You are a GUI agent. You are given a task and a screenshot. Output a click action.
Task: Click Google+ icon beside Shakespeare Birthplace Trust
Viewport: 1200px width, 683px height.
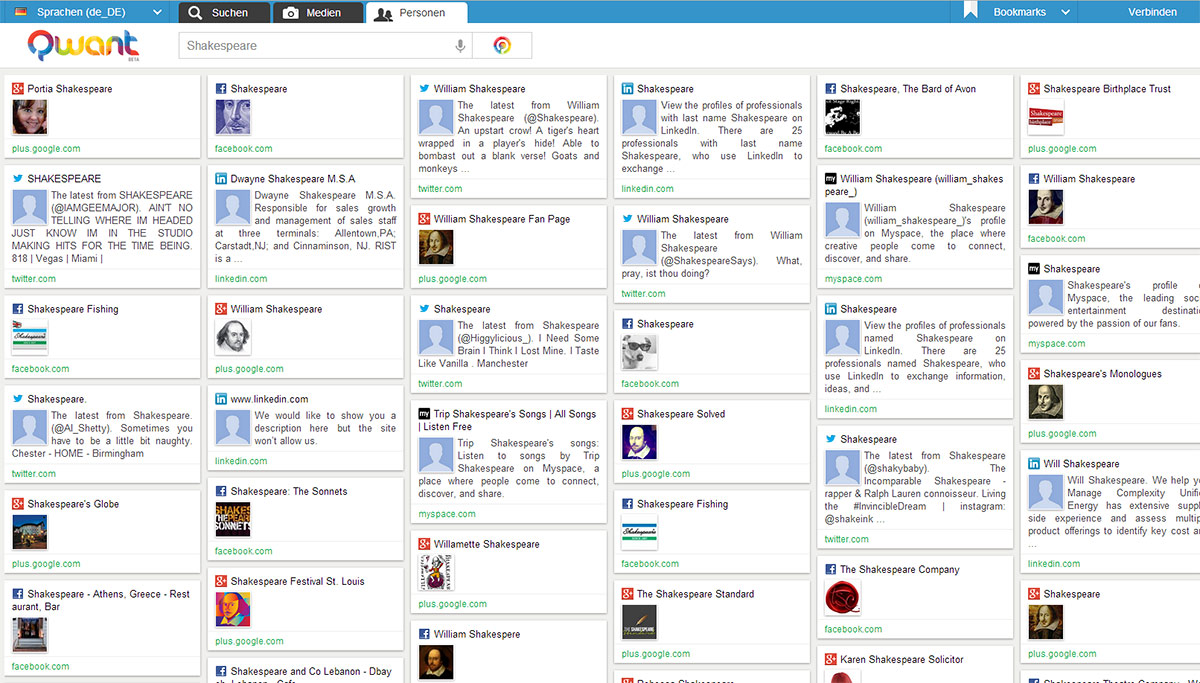(1034, 89)
